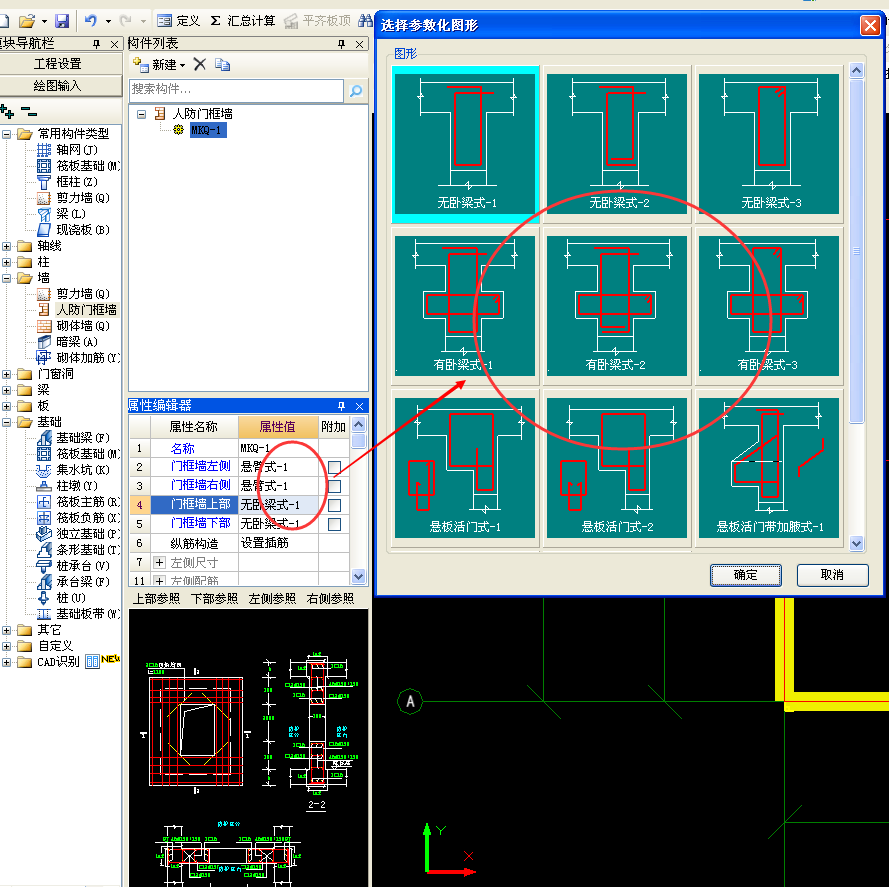Viewport: 889px width, 887px height.
Task: Click the 定义 toolbar button
Action: point(178,21)
